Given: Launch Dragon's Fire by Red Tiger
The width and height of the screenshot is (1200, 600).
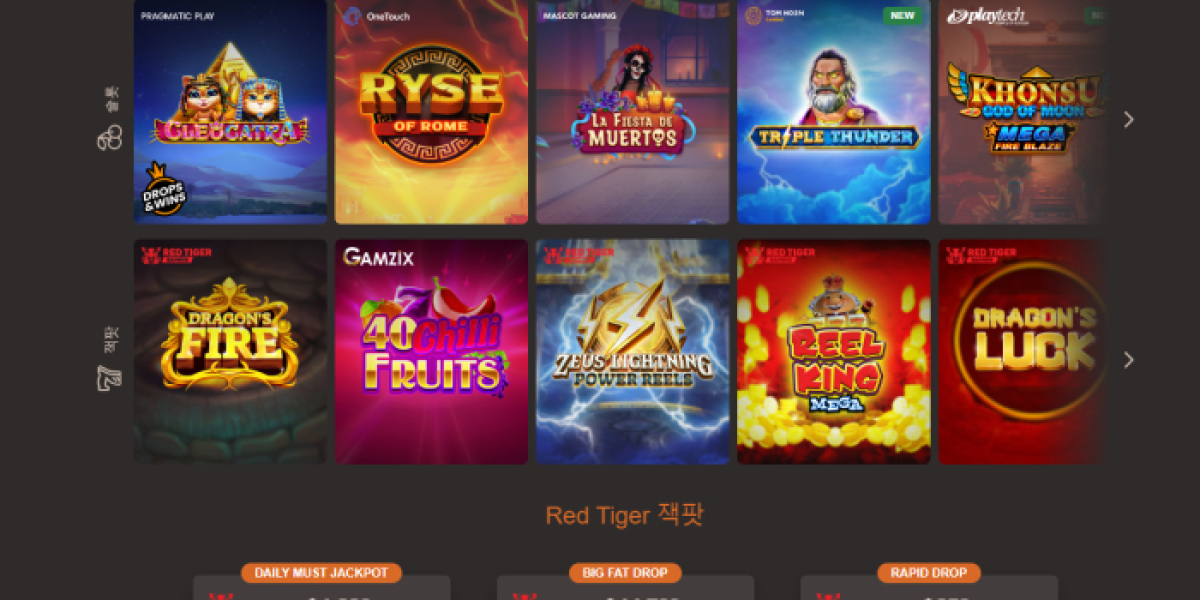Looking at the screenshot, I should tap(231, 351).
